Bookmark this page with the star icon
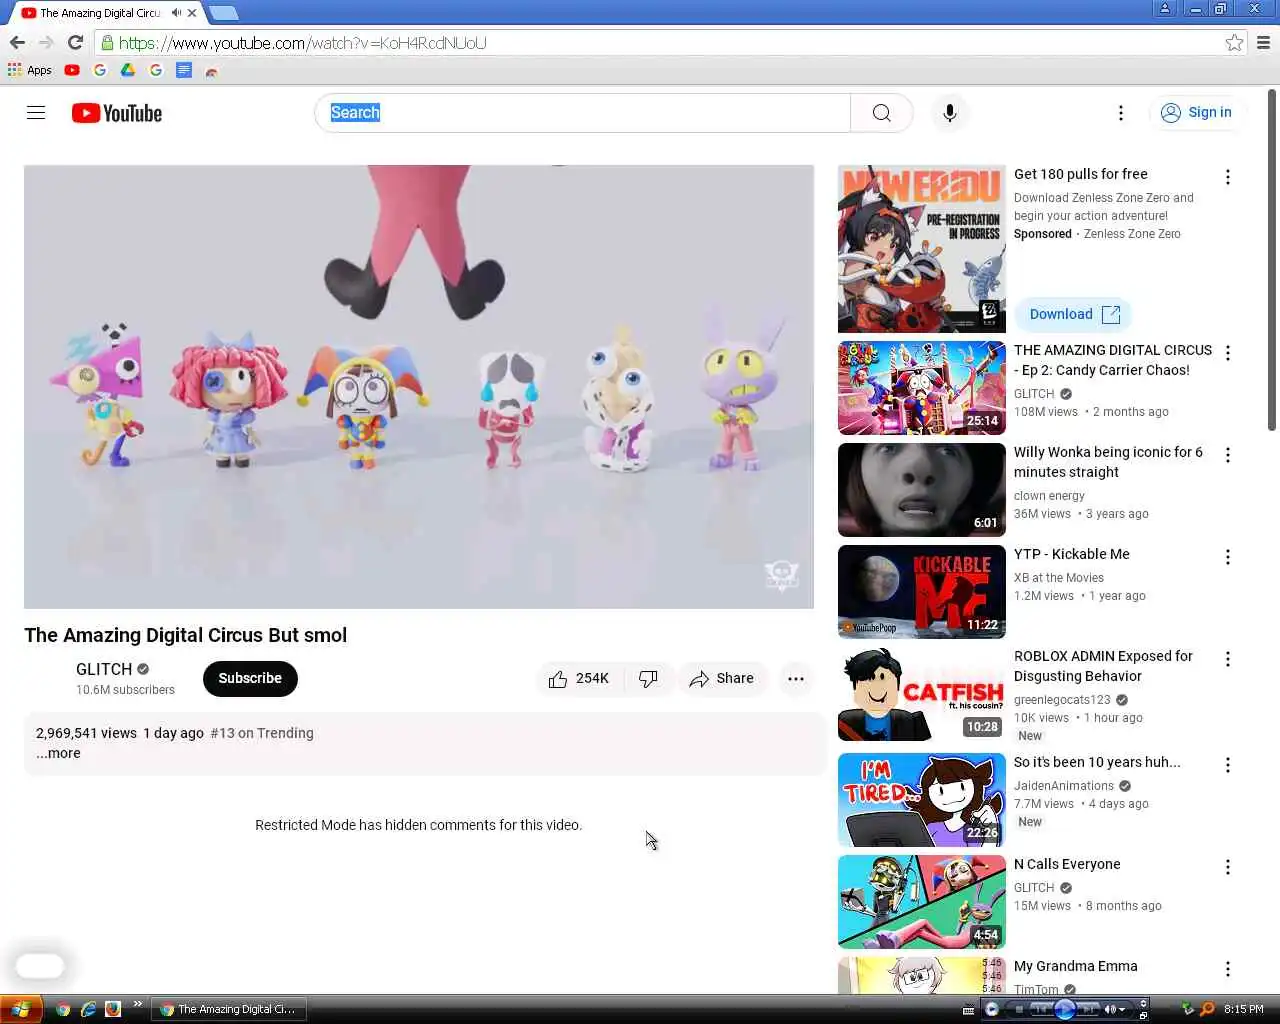Viewport: 1280px width, 1024px height. click(x=1234, y=42)
